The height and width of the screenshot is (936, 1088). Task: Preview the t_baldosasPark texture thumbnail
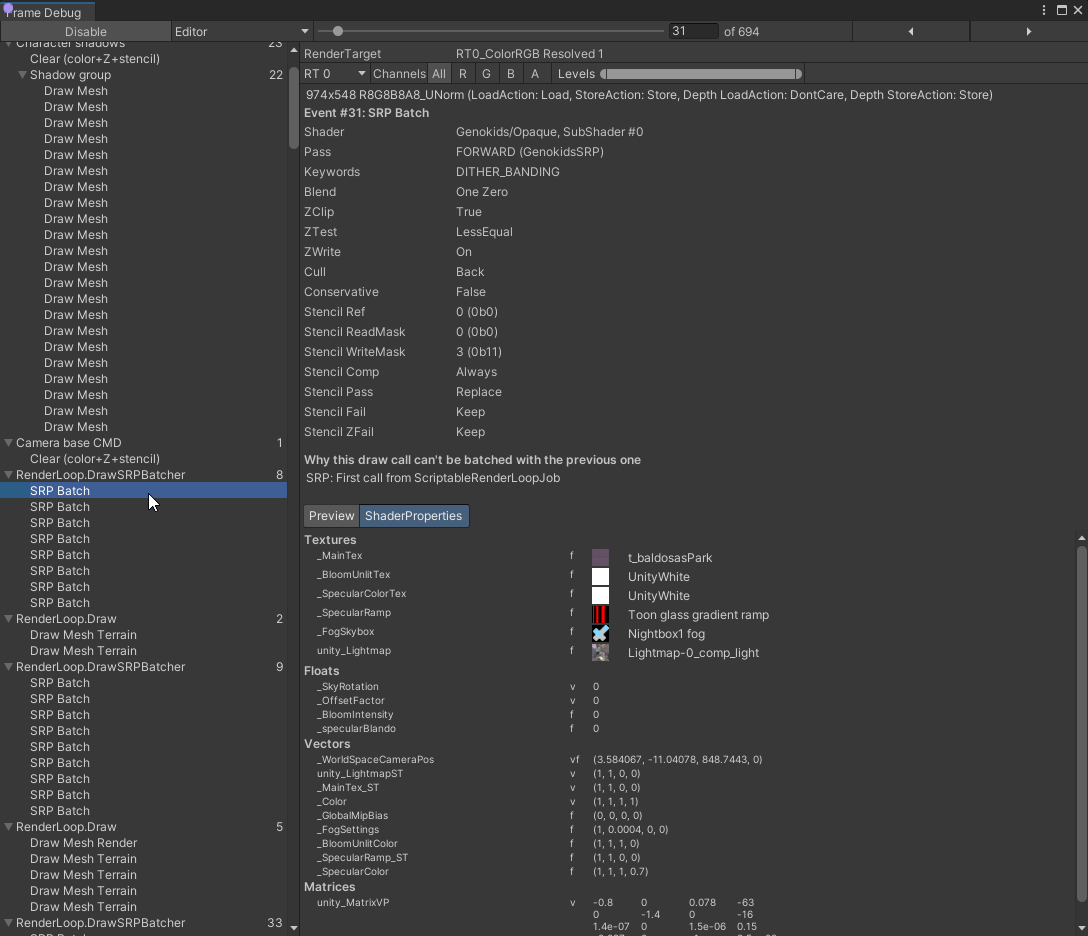point(600,556)
